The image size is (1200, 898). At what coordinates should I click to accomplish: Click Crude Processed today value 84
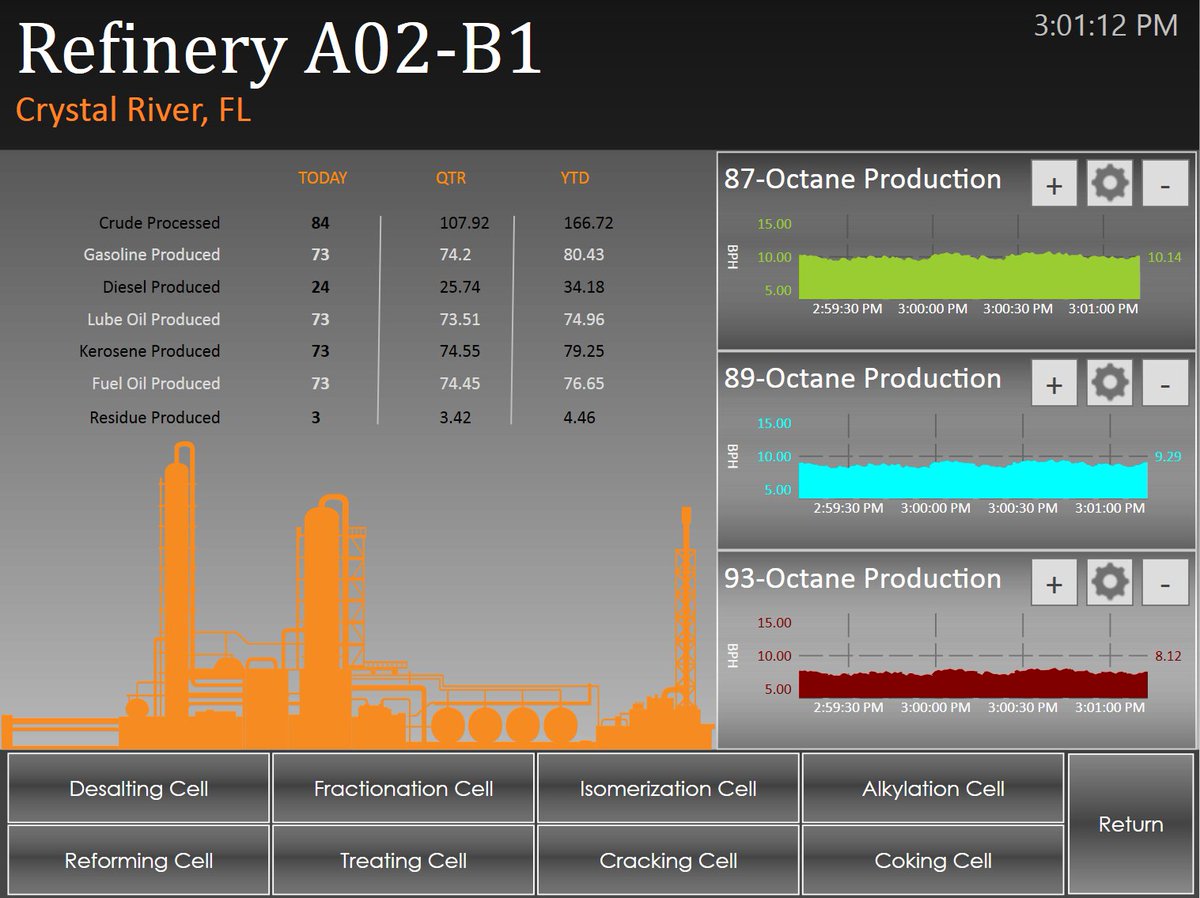coord(320,223)
